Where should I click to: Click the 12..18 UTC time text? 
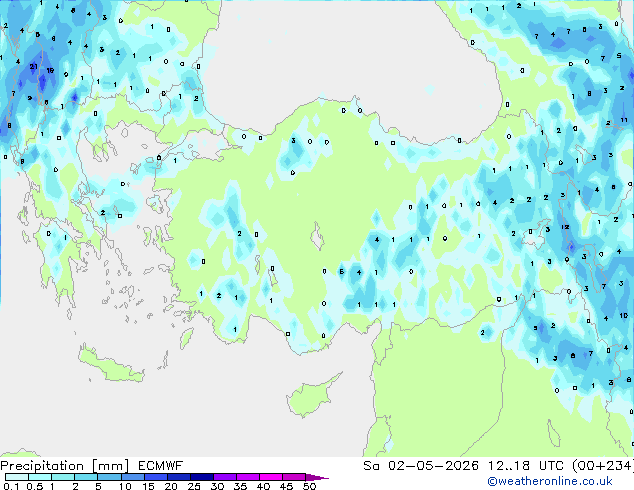click(x=525, y=466)
